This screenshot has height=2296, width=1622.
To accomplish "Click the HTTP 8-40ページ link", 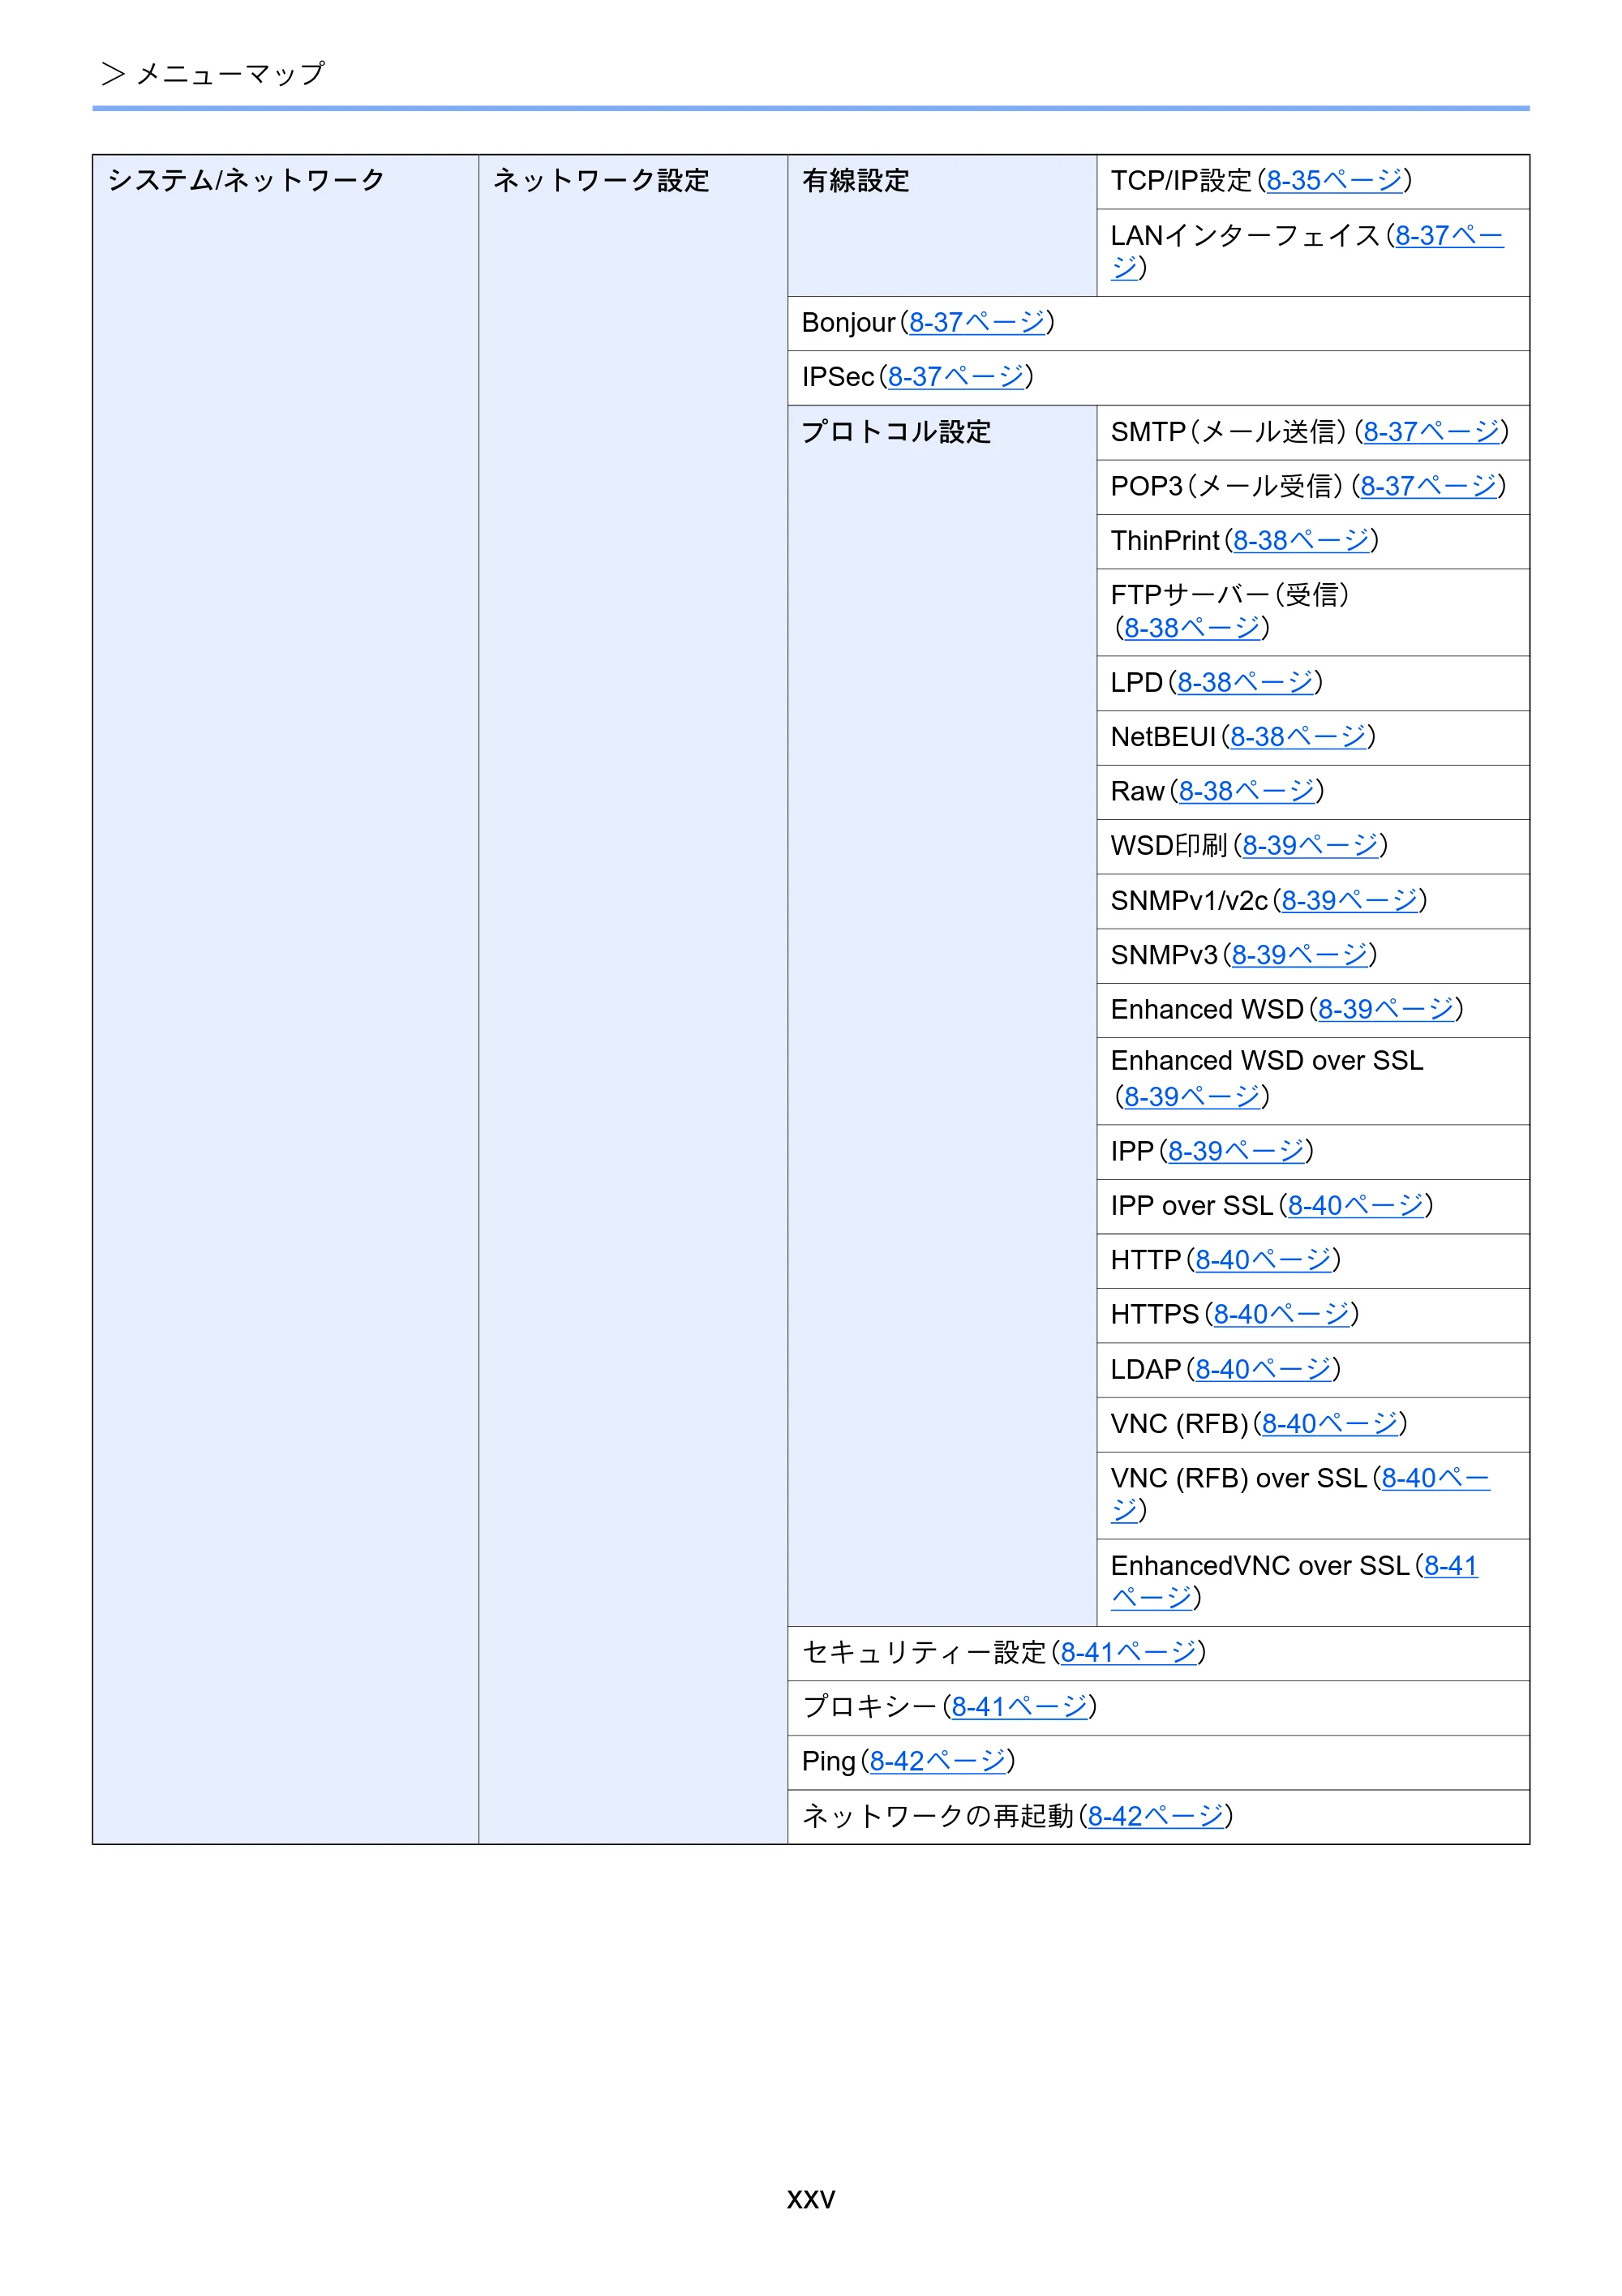I will click(x=1263, y=1260).
